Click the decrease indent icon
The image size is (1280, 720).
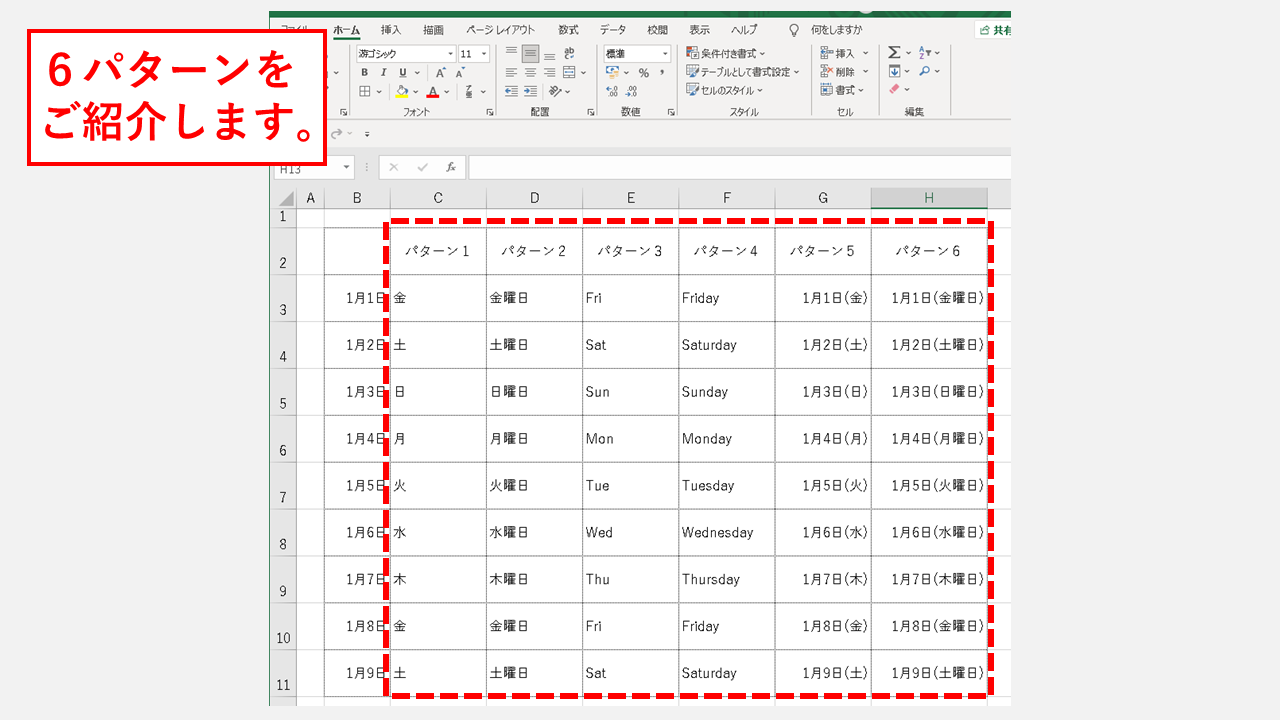click(512, 91)
